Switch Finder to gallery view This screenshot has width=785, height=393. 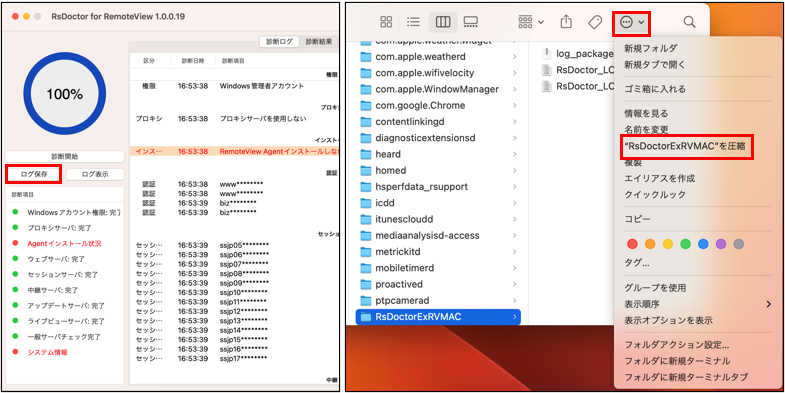tap(471, 22)
